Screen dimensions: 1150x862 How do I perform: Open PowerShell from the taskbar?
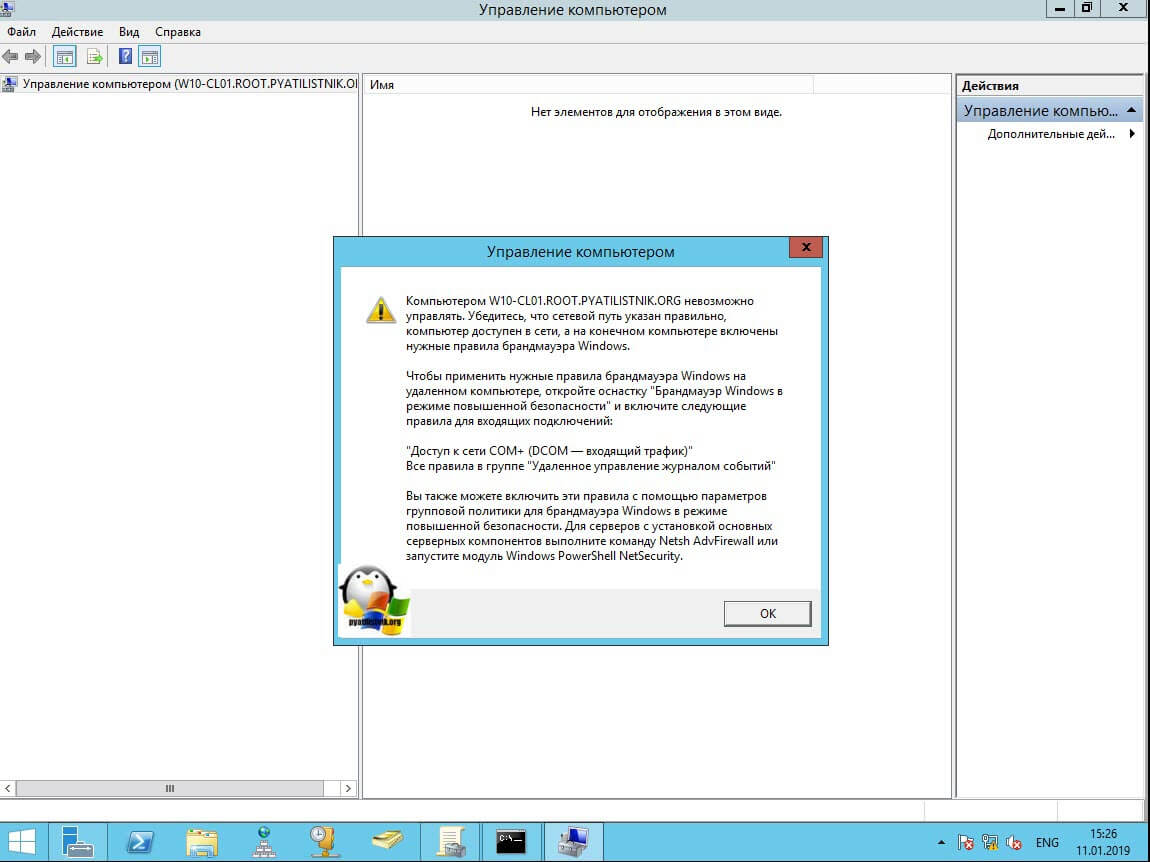click(x=139, y=840)
